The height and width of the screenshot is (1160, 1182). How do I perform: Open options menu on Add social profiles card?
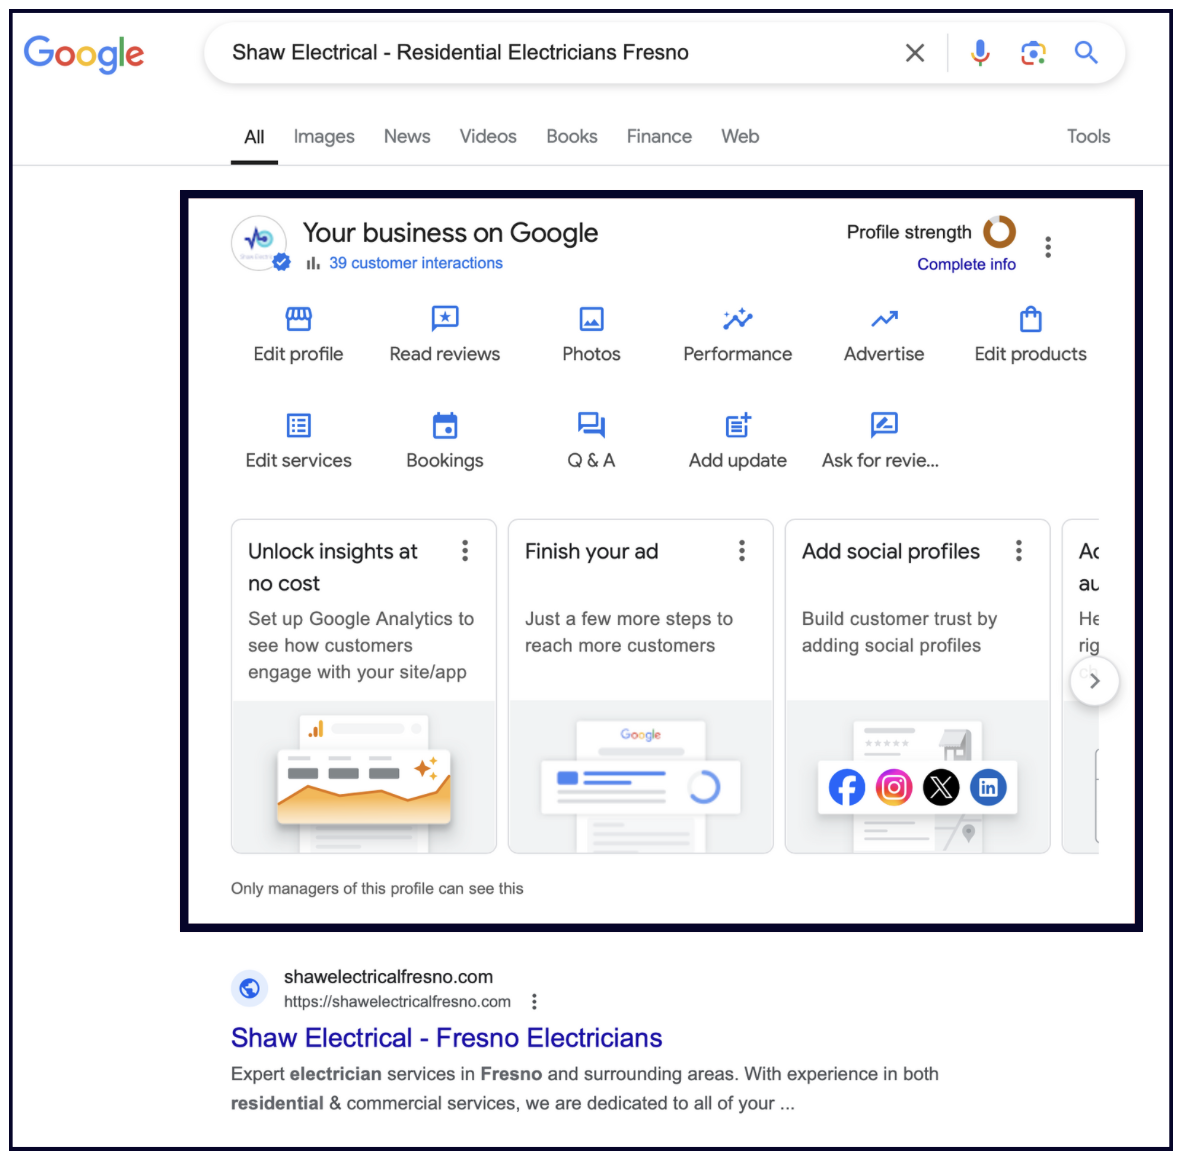1018,551
